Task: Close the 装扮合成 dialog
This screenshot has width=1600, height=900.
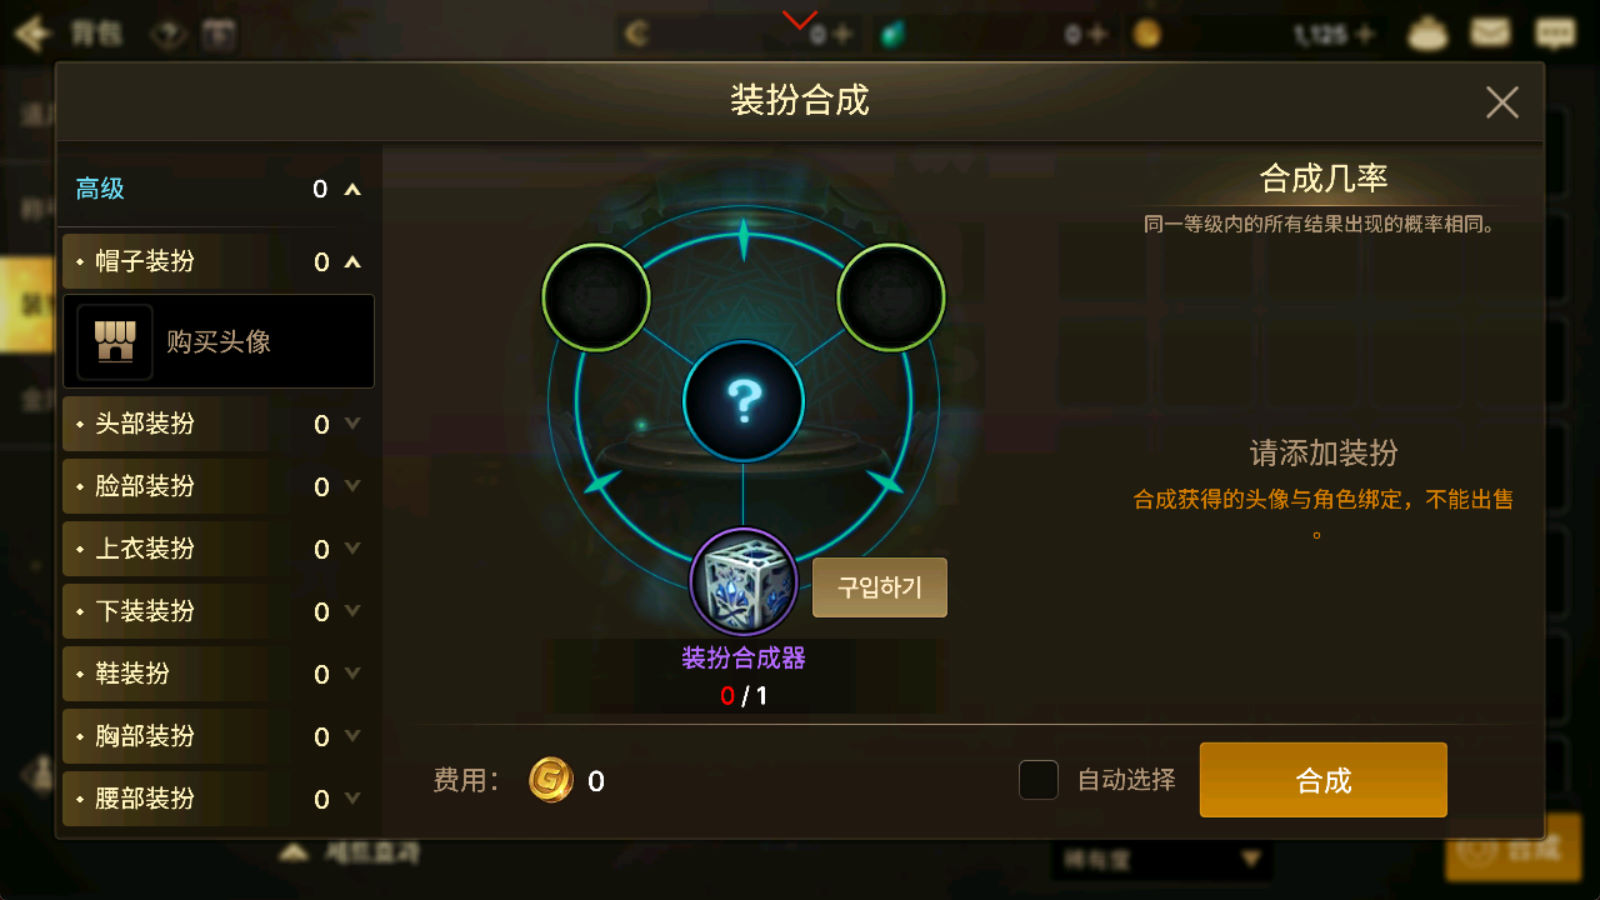Action: pos(1502,102)
